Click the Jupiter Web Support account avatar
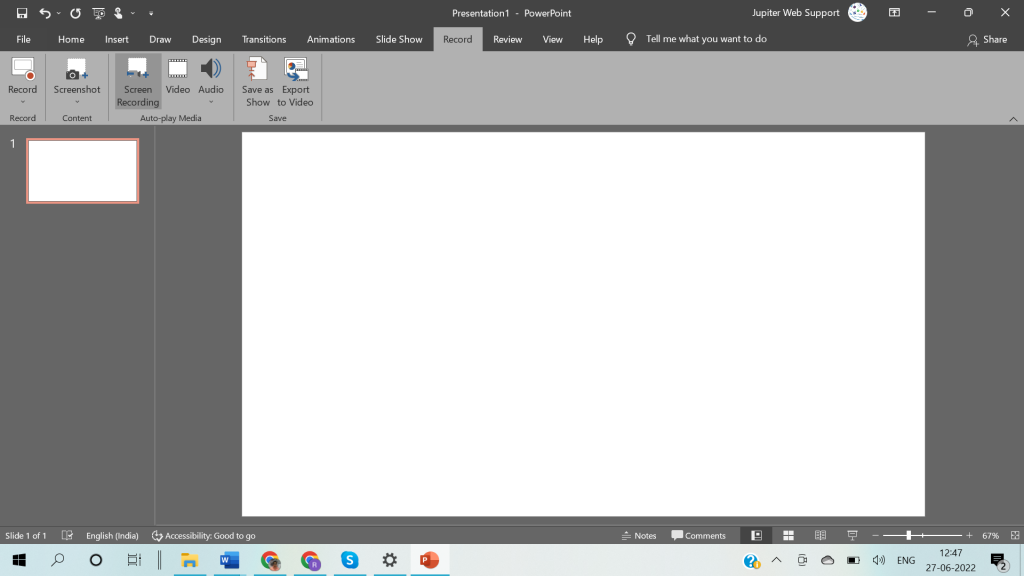Screen dimensions: 1024x576 (857, 12)
